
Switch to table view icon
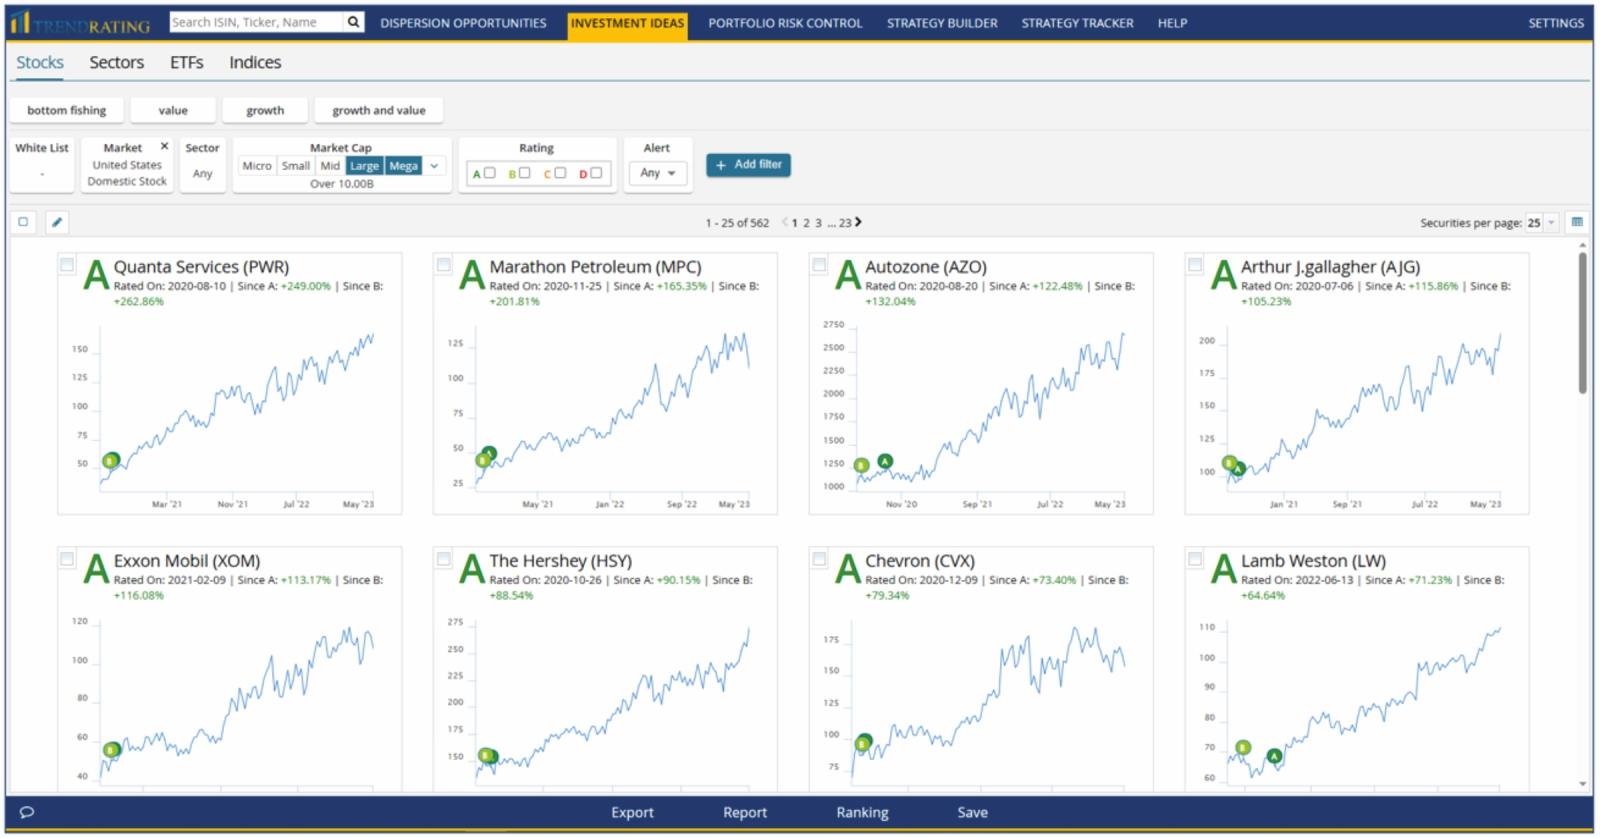tap(1577, 222)
